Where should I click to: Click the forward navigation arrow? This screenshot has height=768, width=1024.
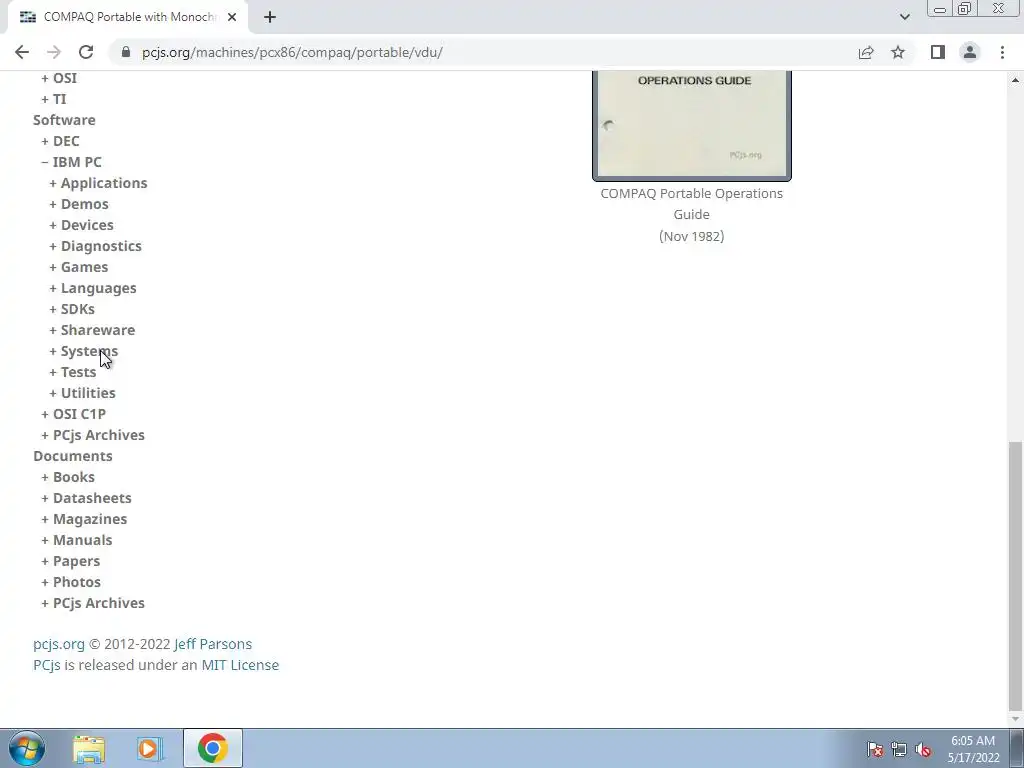(x=54, y=52)
